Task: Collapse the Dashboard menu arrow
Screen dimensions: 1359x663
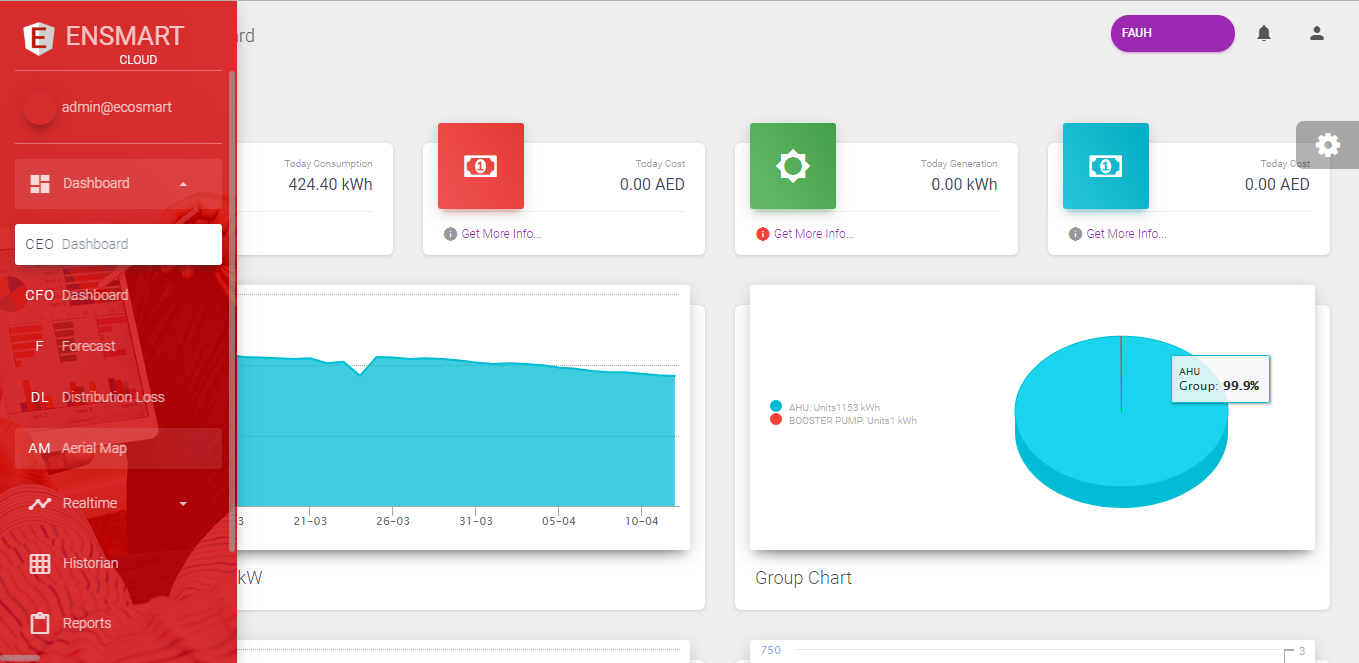Action: (182, 184)
